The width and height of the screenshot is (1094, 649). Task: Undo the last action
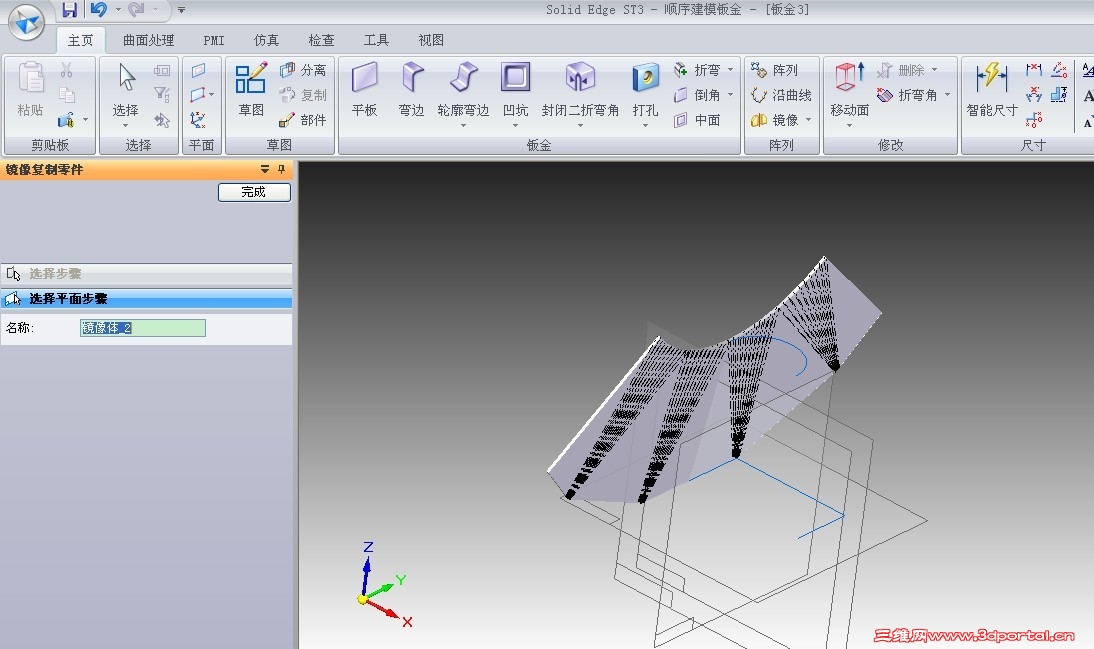pyautogui.click(x=98, y=9)
